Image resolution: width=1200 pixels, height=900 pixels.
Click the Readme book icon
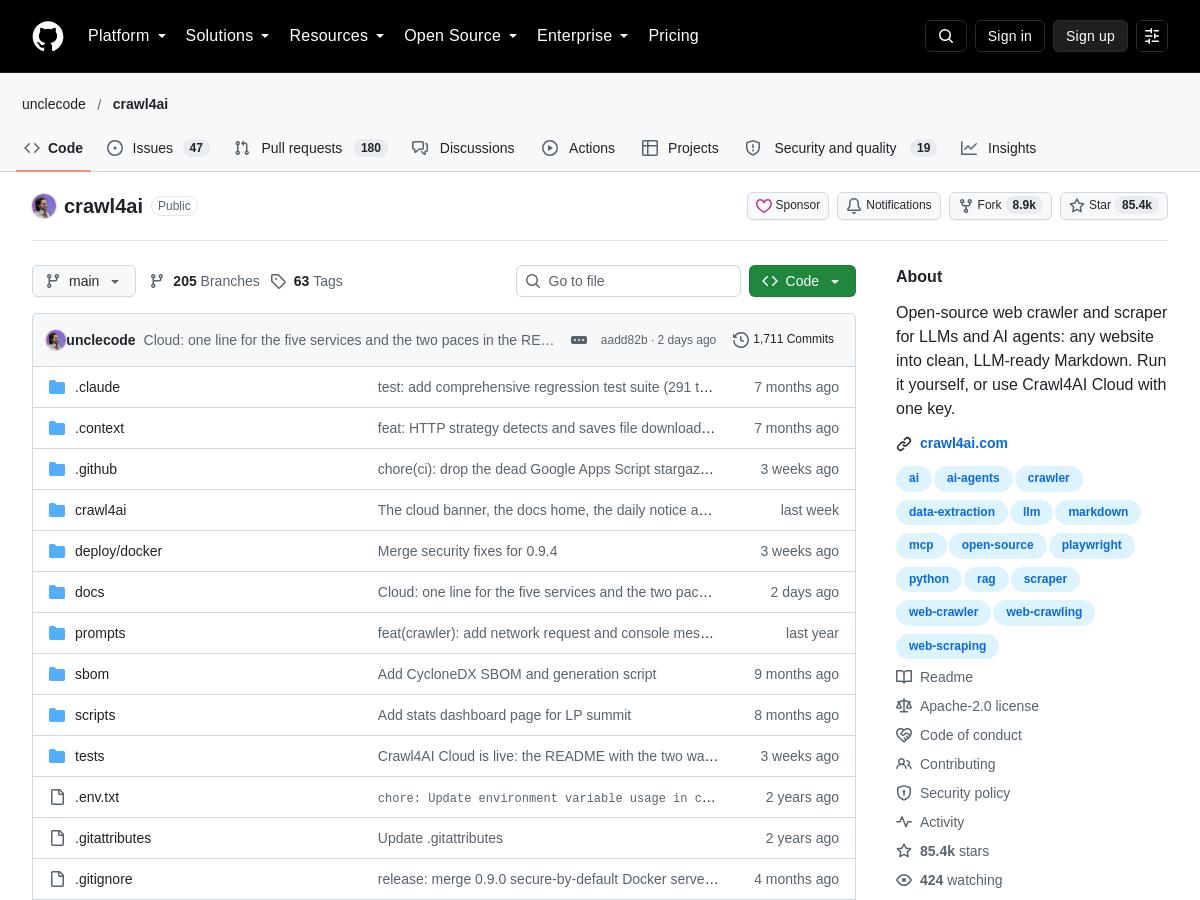904,677
